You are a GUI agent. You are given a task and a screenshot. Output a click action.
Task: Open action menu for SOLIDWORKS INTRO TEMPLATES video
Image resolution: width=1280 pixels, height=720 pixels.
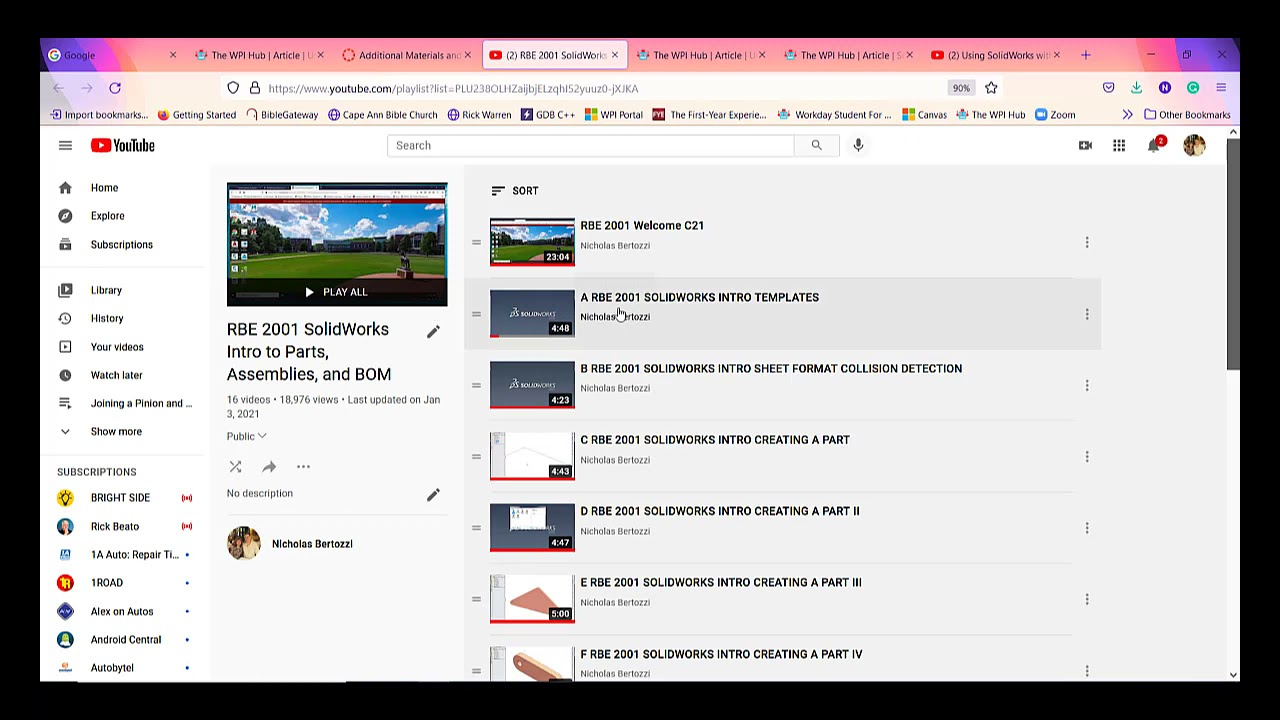click(1087, 314)
